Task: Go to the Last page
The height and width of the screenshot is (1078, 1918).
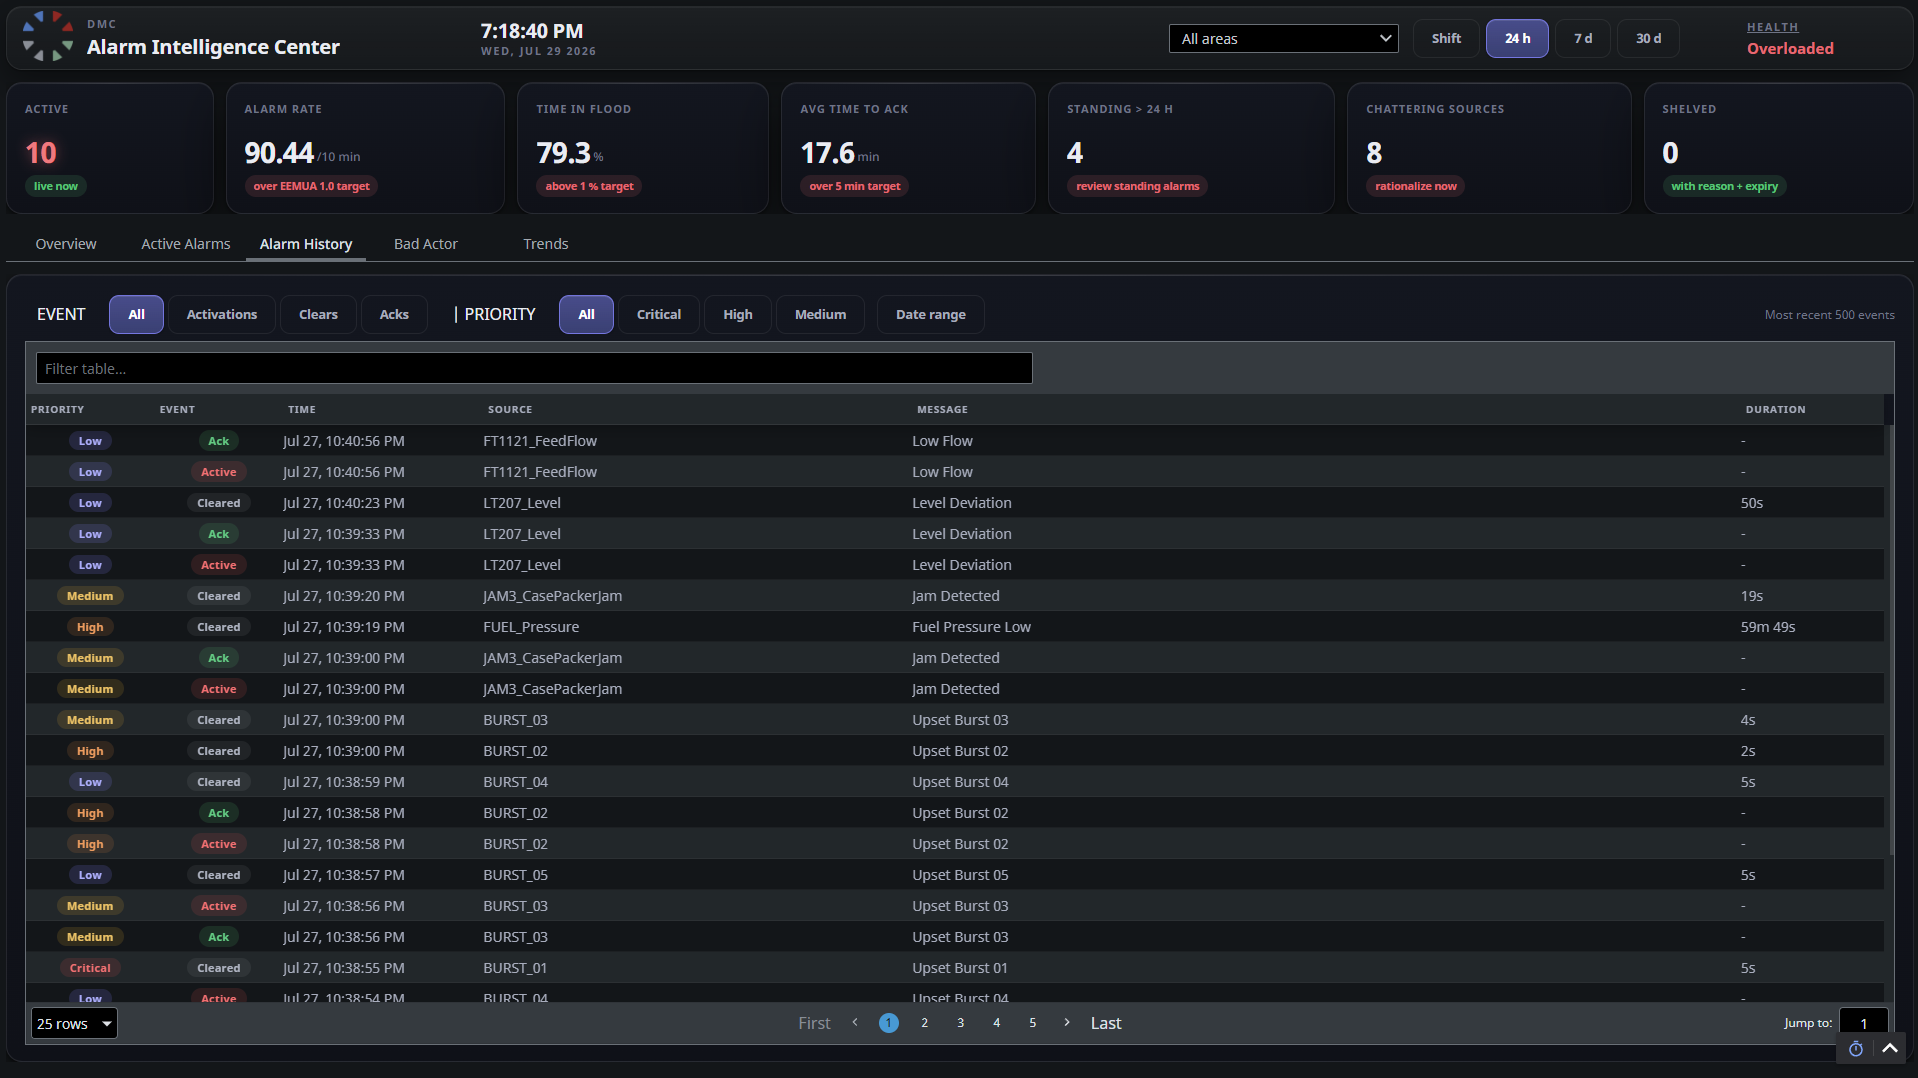Action: pyautogui.click(x=1106, y=1023)
